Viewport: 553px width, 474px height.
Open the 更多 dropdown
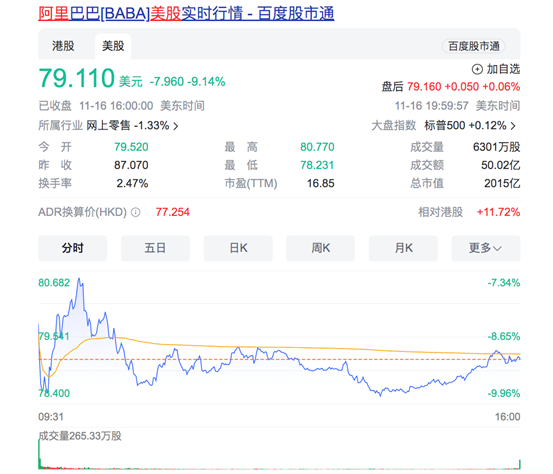click(x=486, y=248)
